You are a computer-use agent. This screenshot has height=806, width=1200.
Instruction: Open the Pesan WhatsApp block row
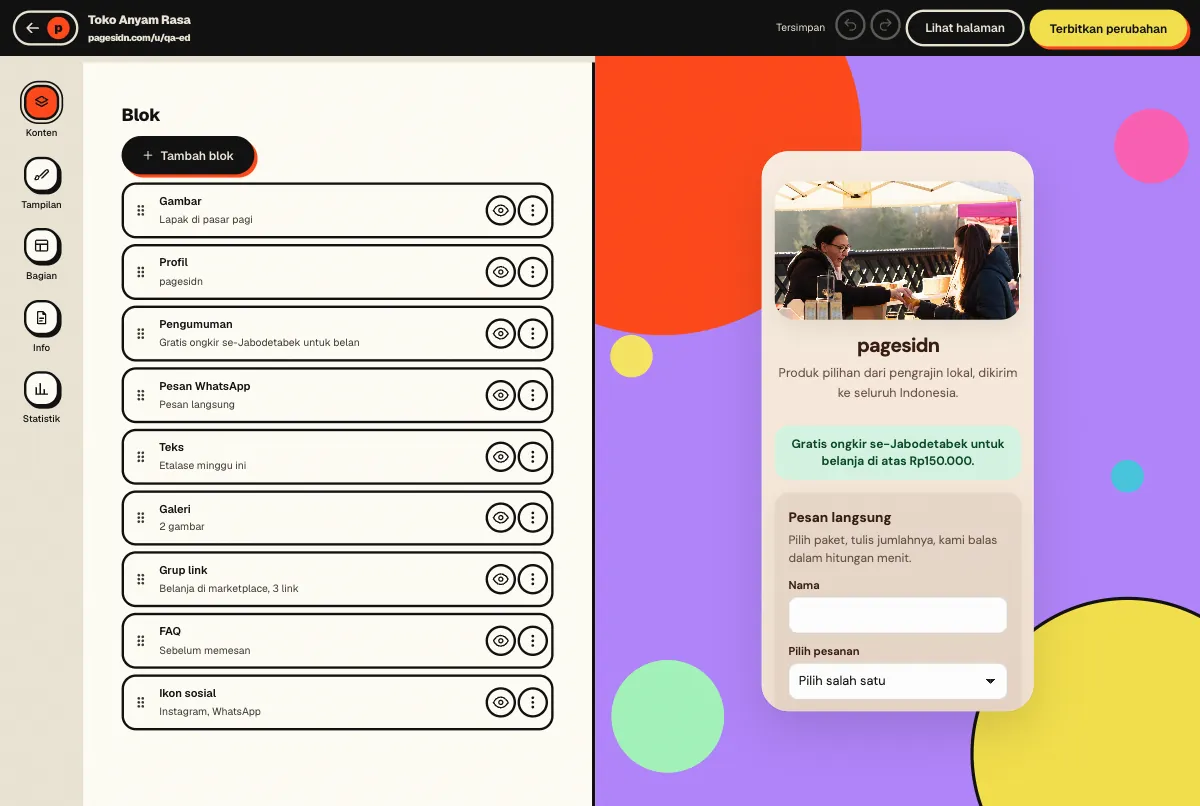coord(337,395)
